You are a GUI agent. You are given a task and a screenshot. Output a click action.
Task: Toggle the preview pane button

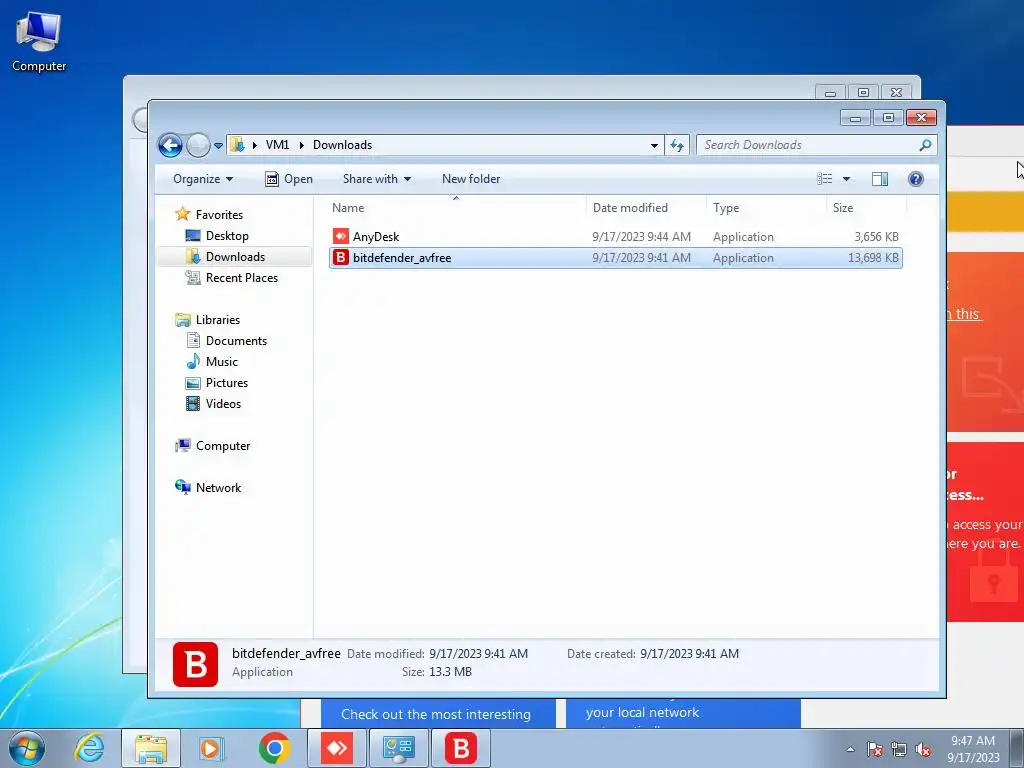coord(880,179)
